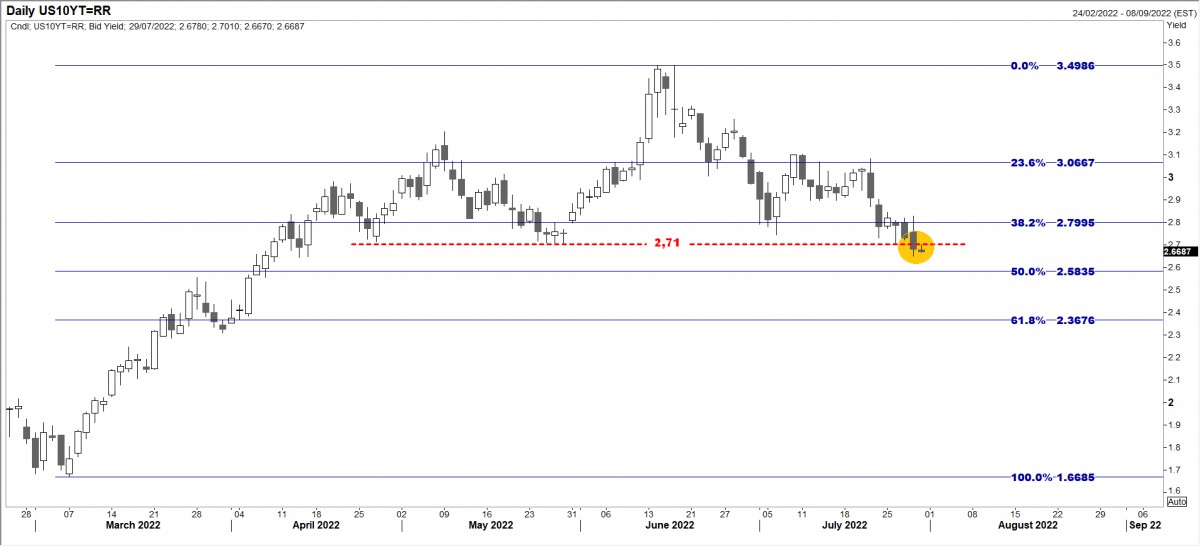This screenshot has width=1200, height=548.
Task: Click Sep 22 on the time axis
Action: pyautogui.click(x=1143, y=524)
